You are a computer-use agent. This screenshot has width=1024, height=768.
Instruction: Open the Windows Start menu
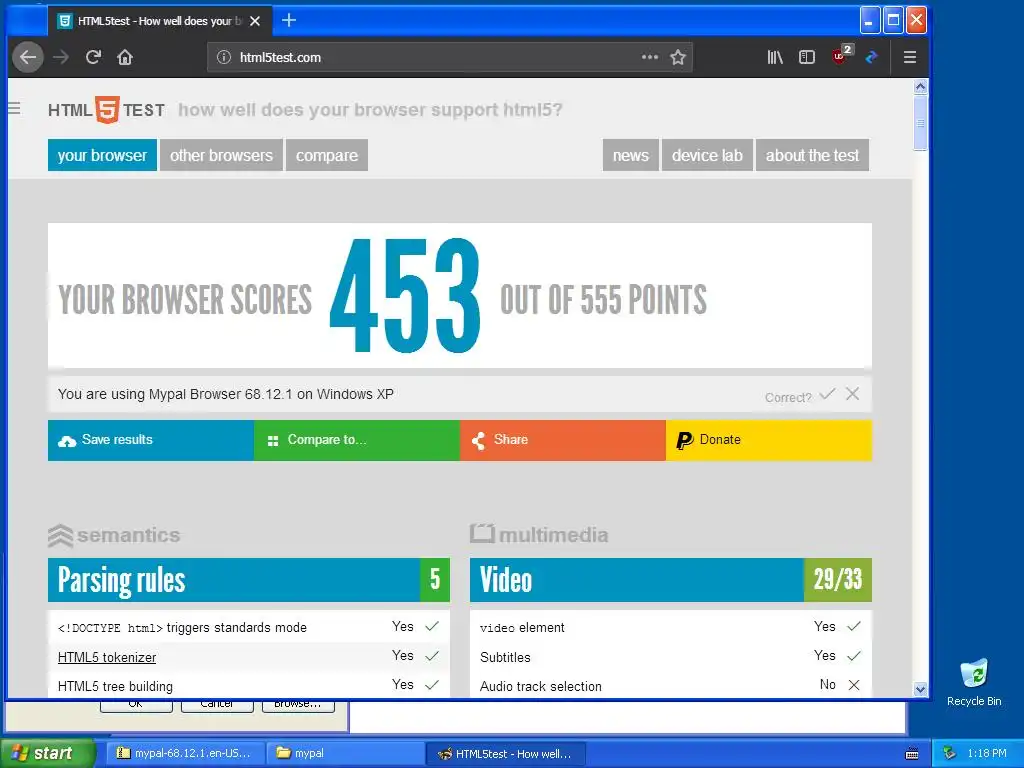click(46, 754)
